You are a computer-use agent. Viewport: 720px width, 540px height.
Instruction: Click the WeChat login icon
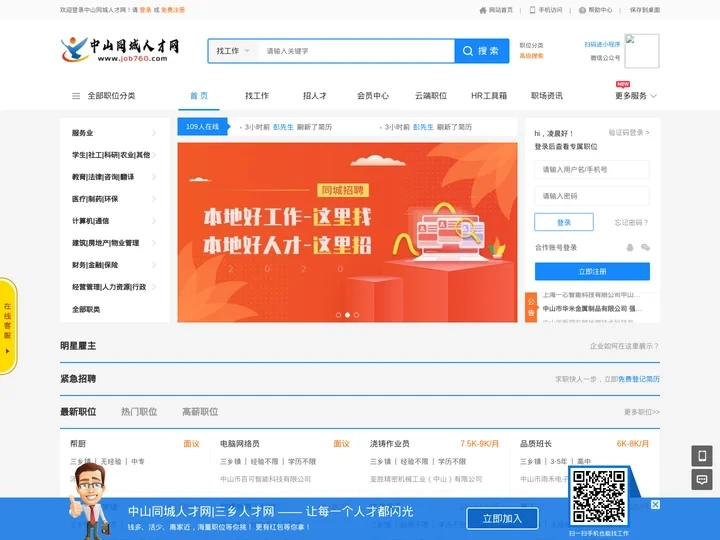[x=645, y=248]
